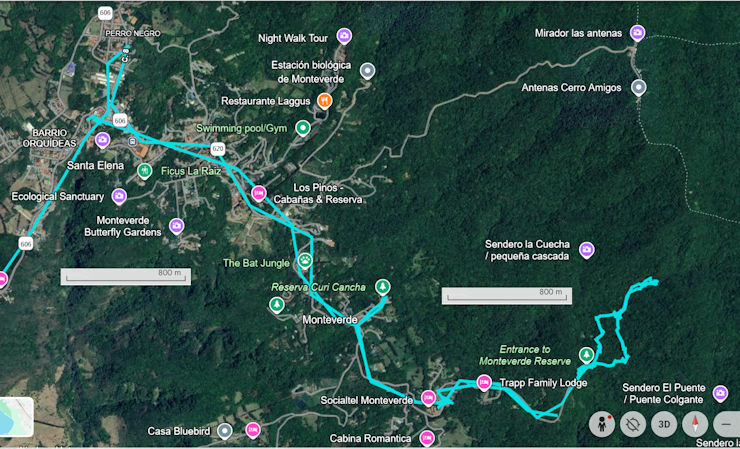The height and width of the screenshot is (449, 740).
Task: Select the Monteverde Butterfly Gardens pin
Action: pyautogui.click(x=176, y=226)
